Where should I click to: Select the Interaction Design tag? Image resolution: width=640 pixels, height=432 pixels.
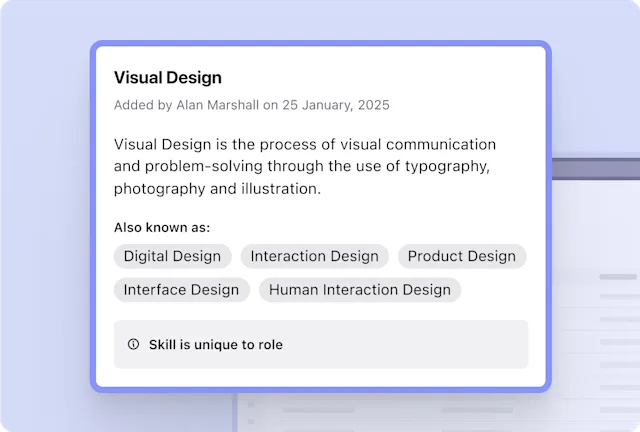[x=315, y=256]
